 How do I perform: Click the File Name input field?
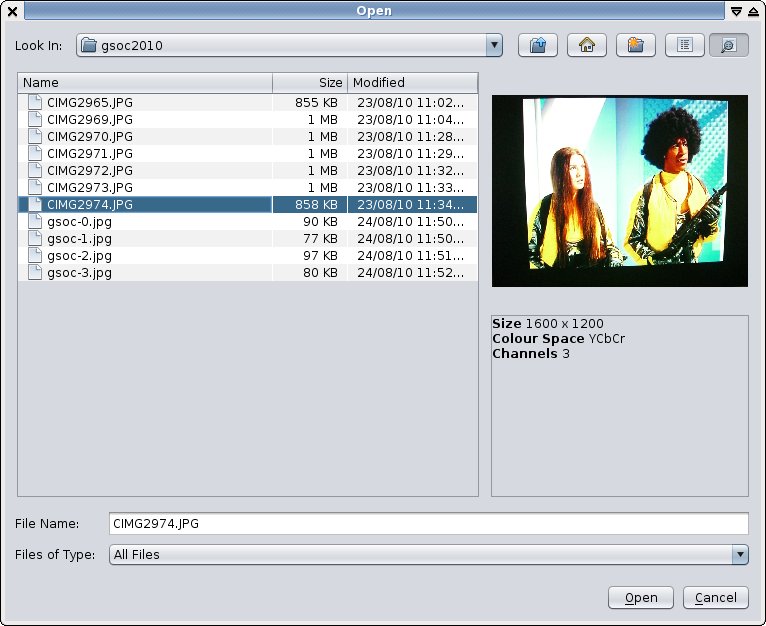click(428, 523)
